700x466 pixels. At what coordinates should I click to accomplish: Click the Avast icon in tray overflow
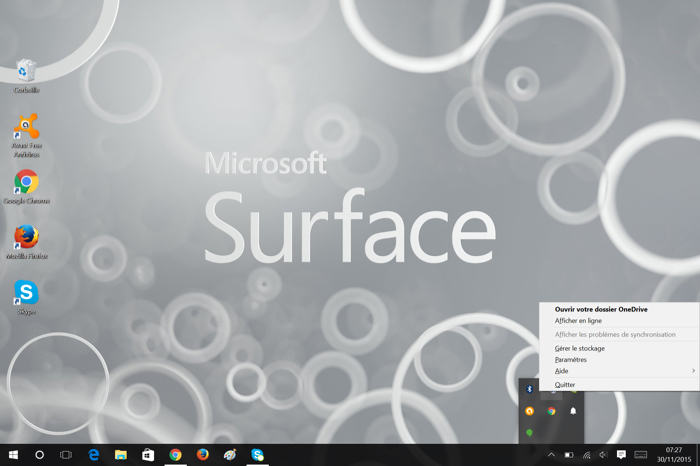[x=530, y=411]
